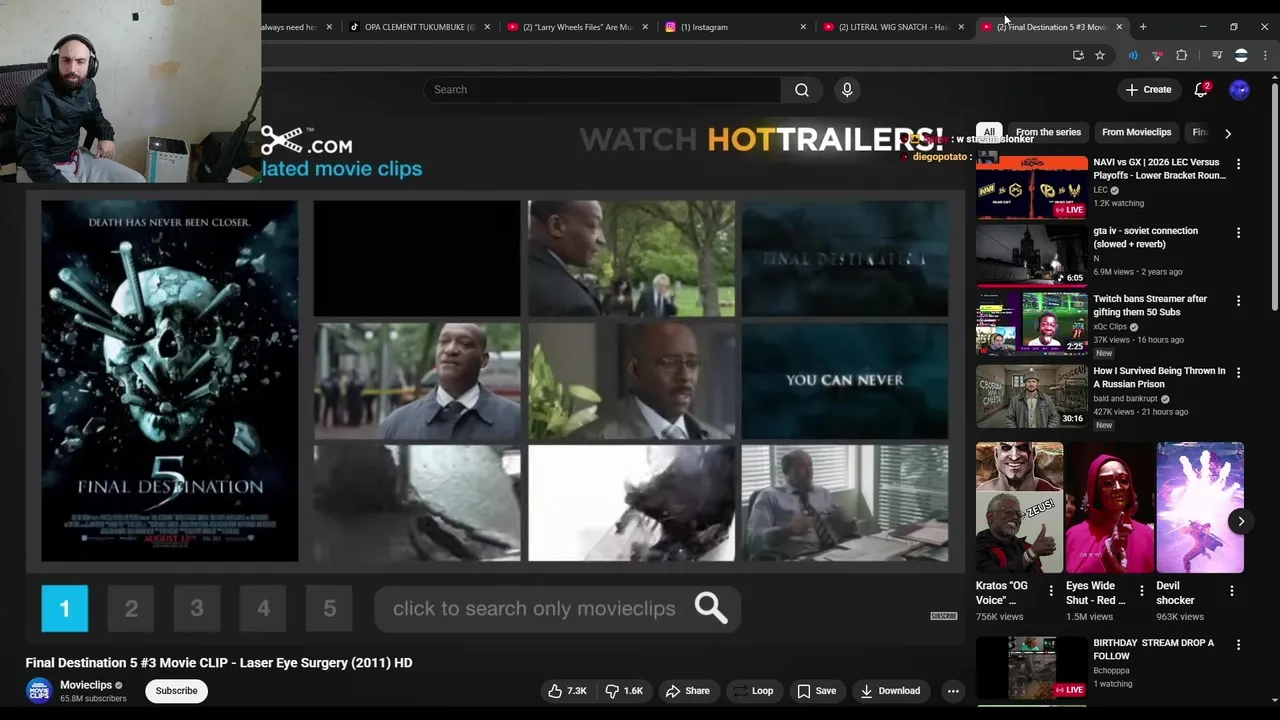Click search only movieclips box
The height and width of the screenshot is (720, 1280).
coord(557,608)
